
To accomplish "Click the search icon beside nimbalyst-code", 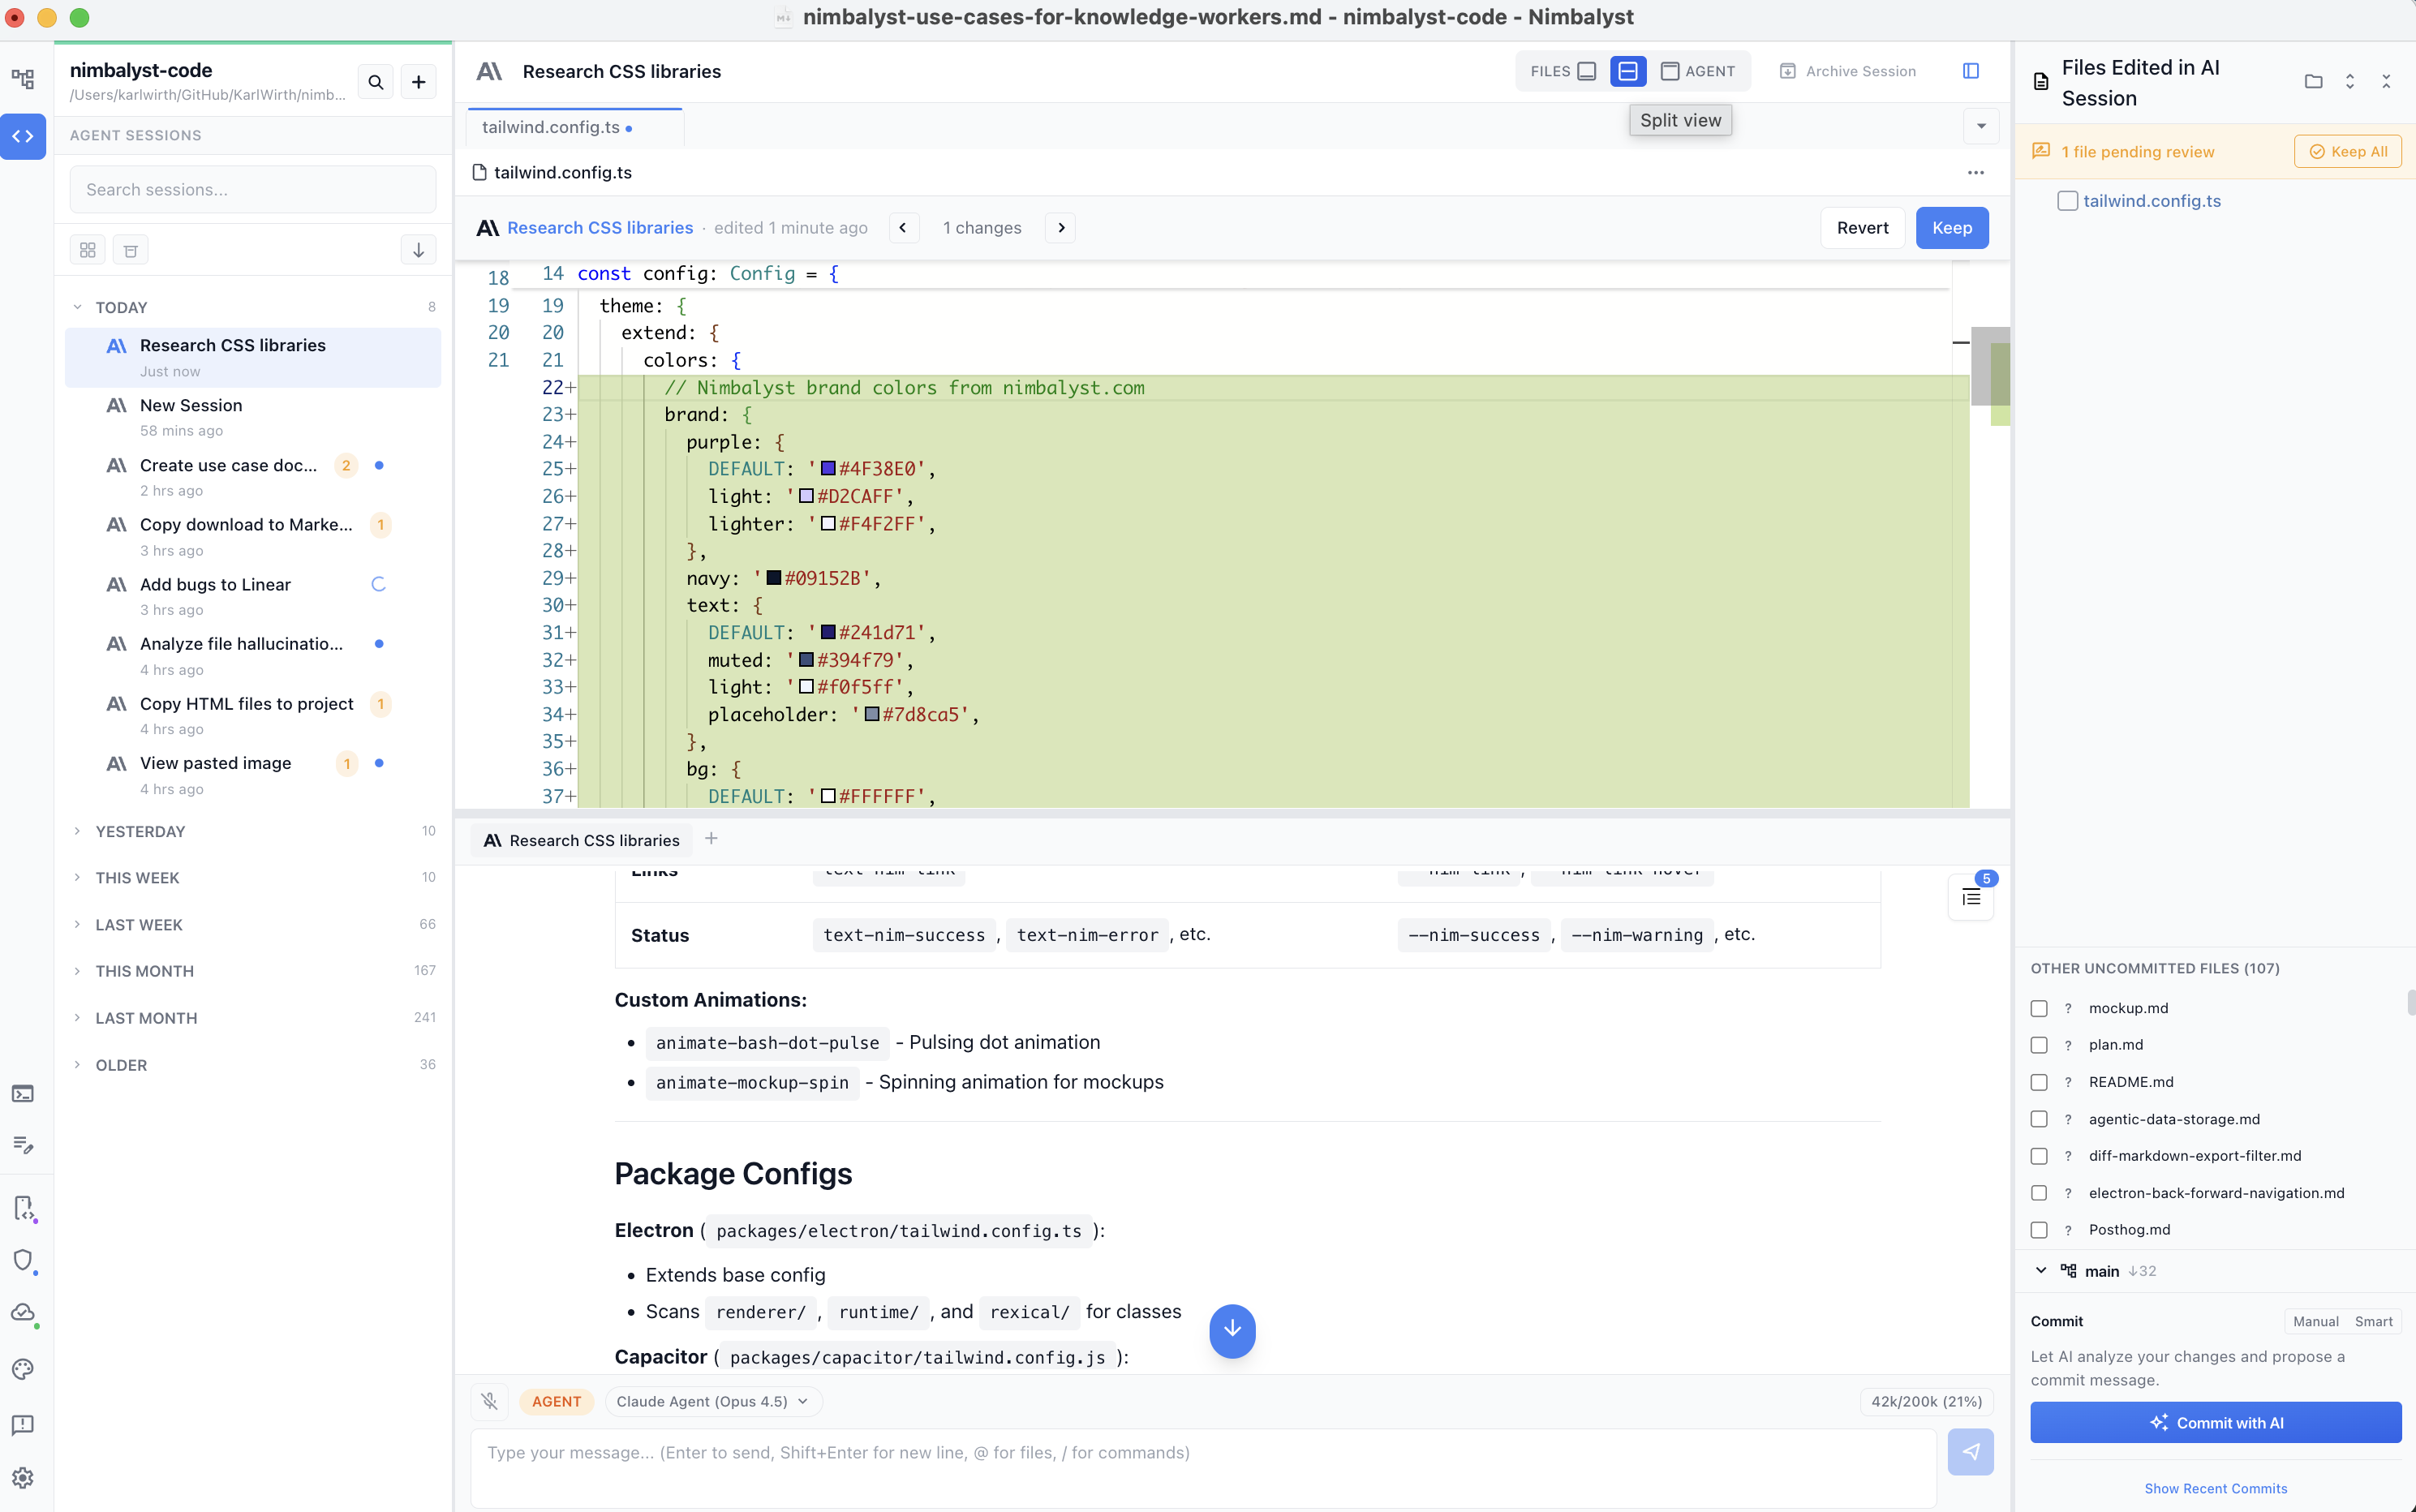I will point(376,82).
